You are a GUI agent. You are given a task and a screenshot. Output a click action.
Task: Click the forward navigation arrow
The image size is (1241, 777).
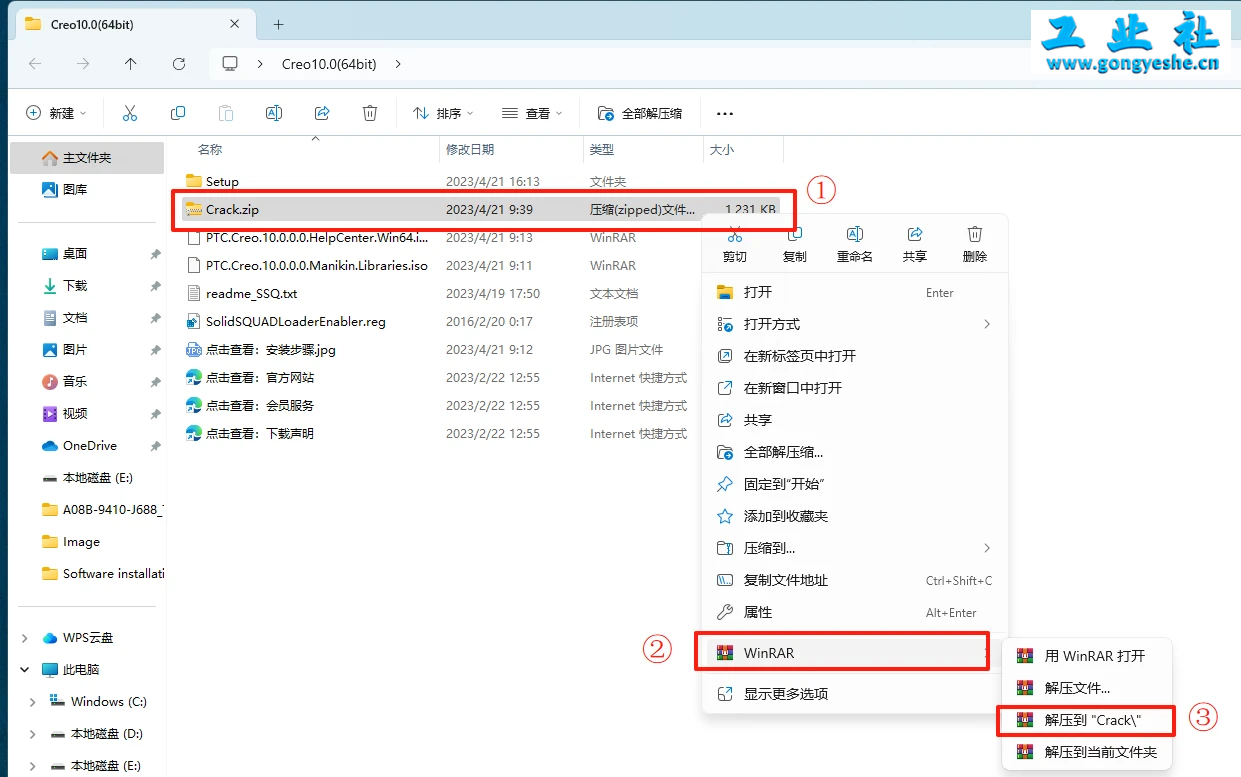(83, 64)
